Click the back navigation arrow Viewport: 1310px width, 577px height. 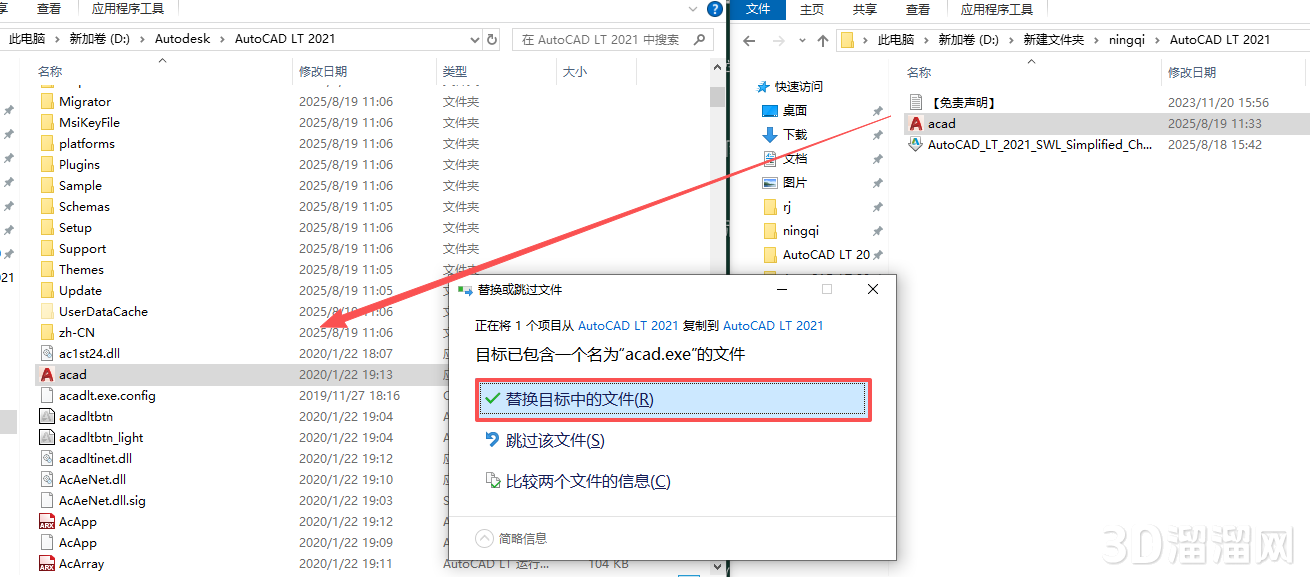click(748, 39)
